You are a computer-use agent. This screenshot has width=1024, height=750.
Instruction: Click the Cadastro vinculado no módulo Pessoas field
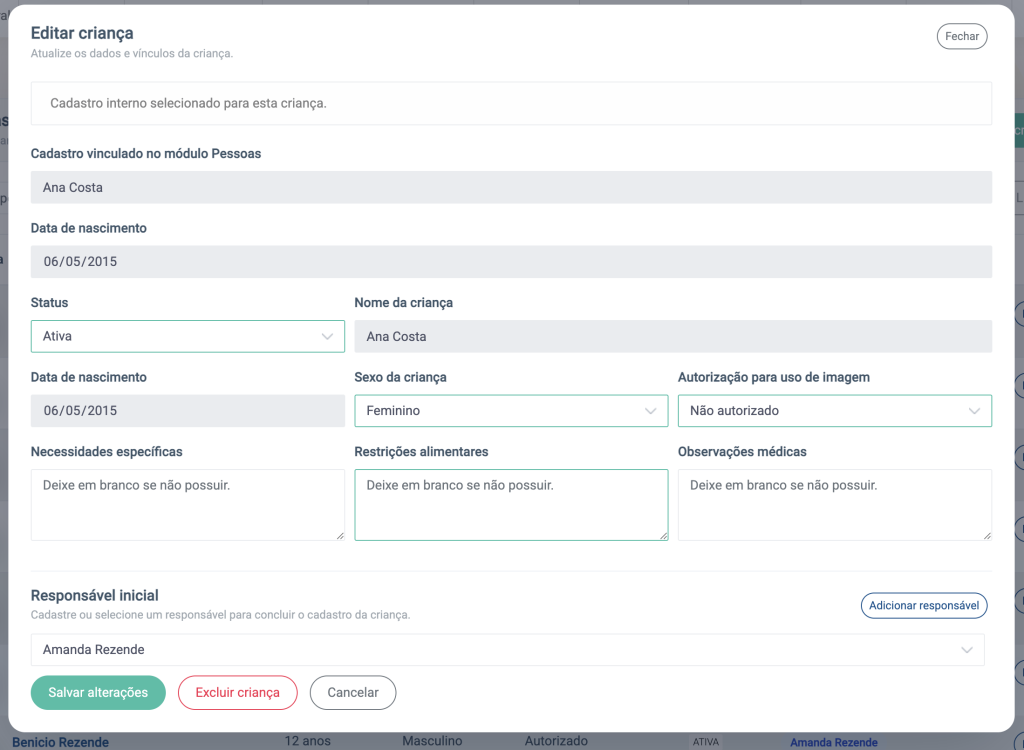(x=511, y=187)
